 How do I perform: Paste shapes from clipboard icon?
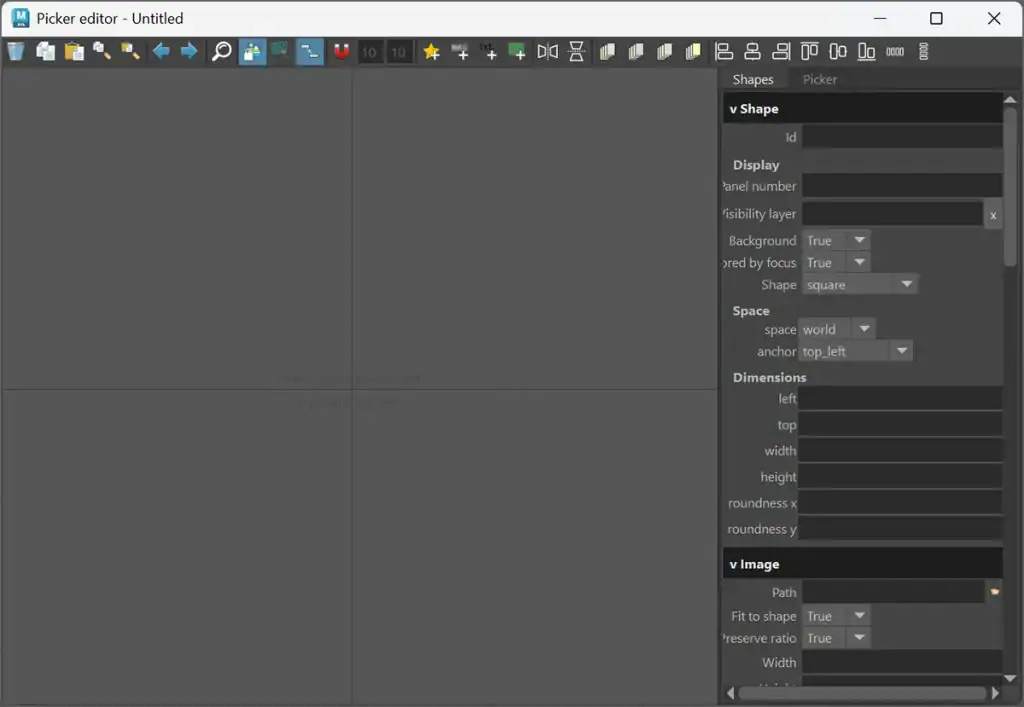tap(74, 51)
